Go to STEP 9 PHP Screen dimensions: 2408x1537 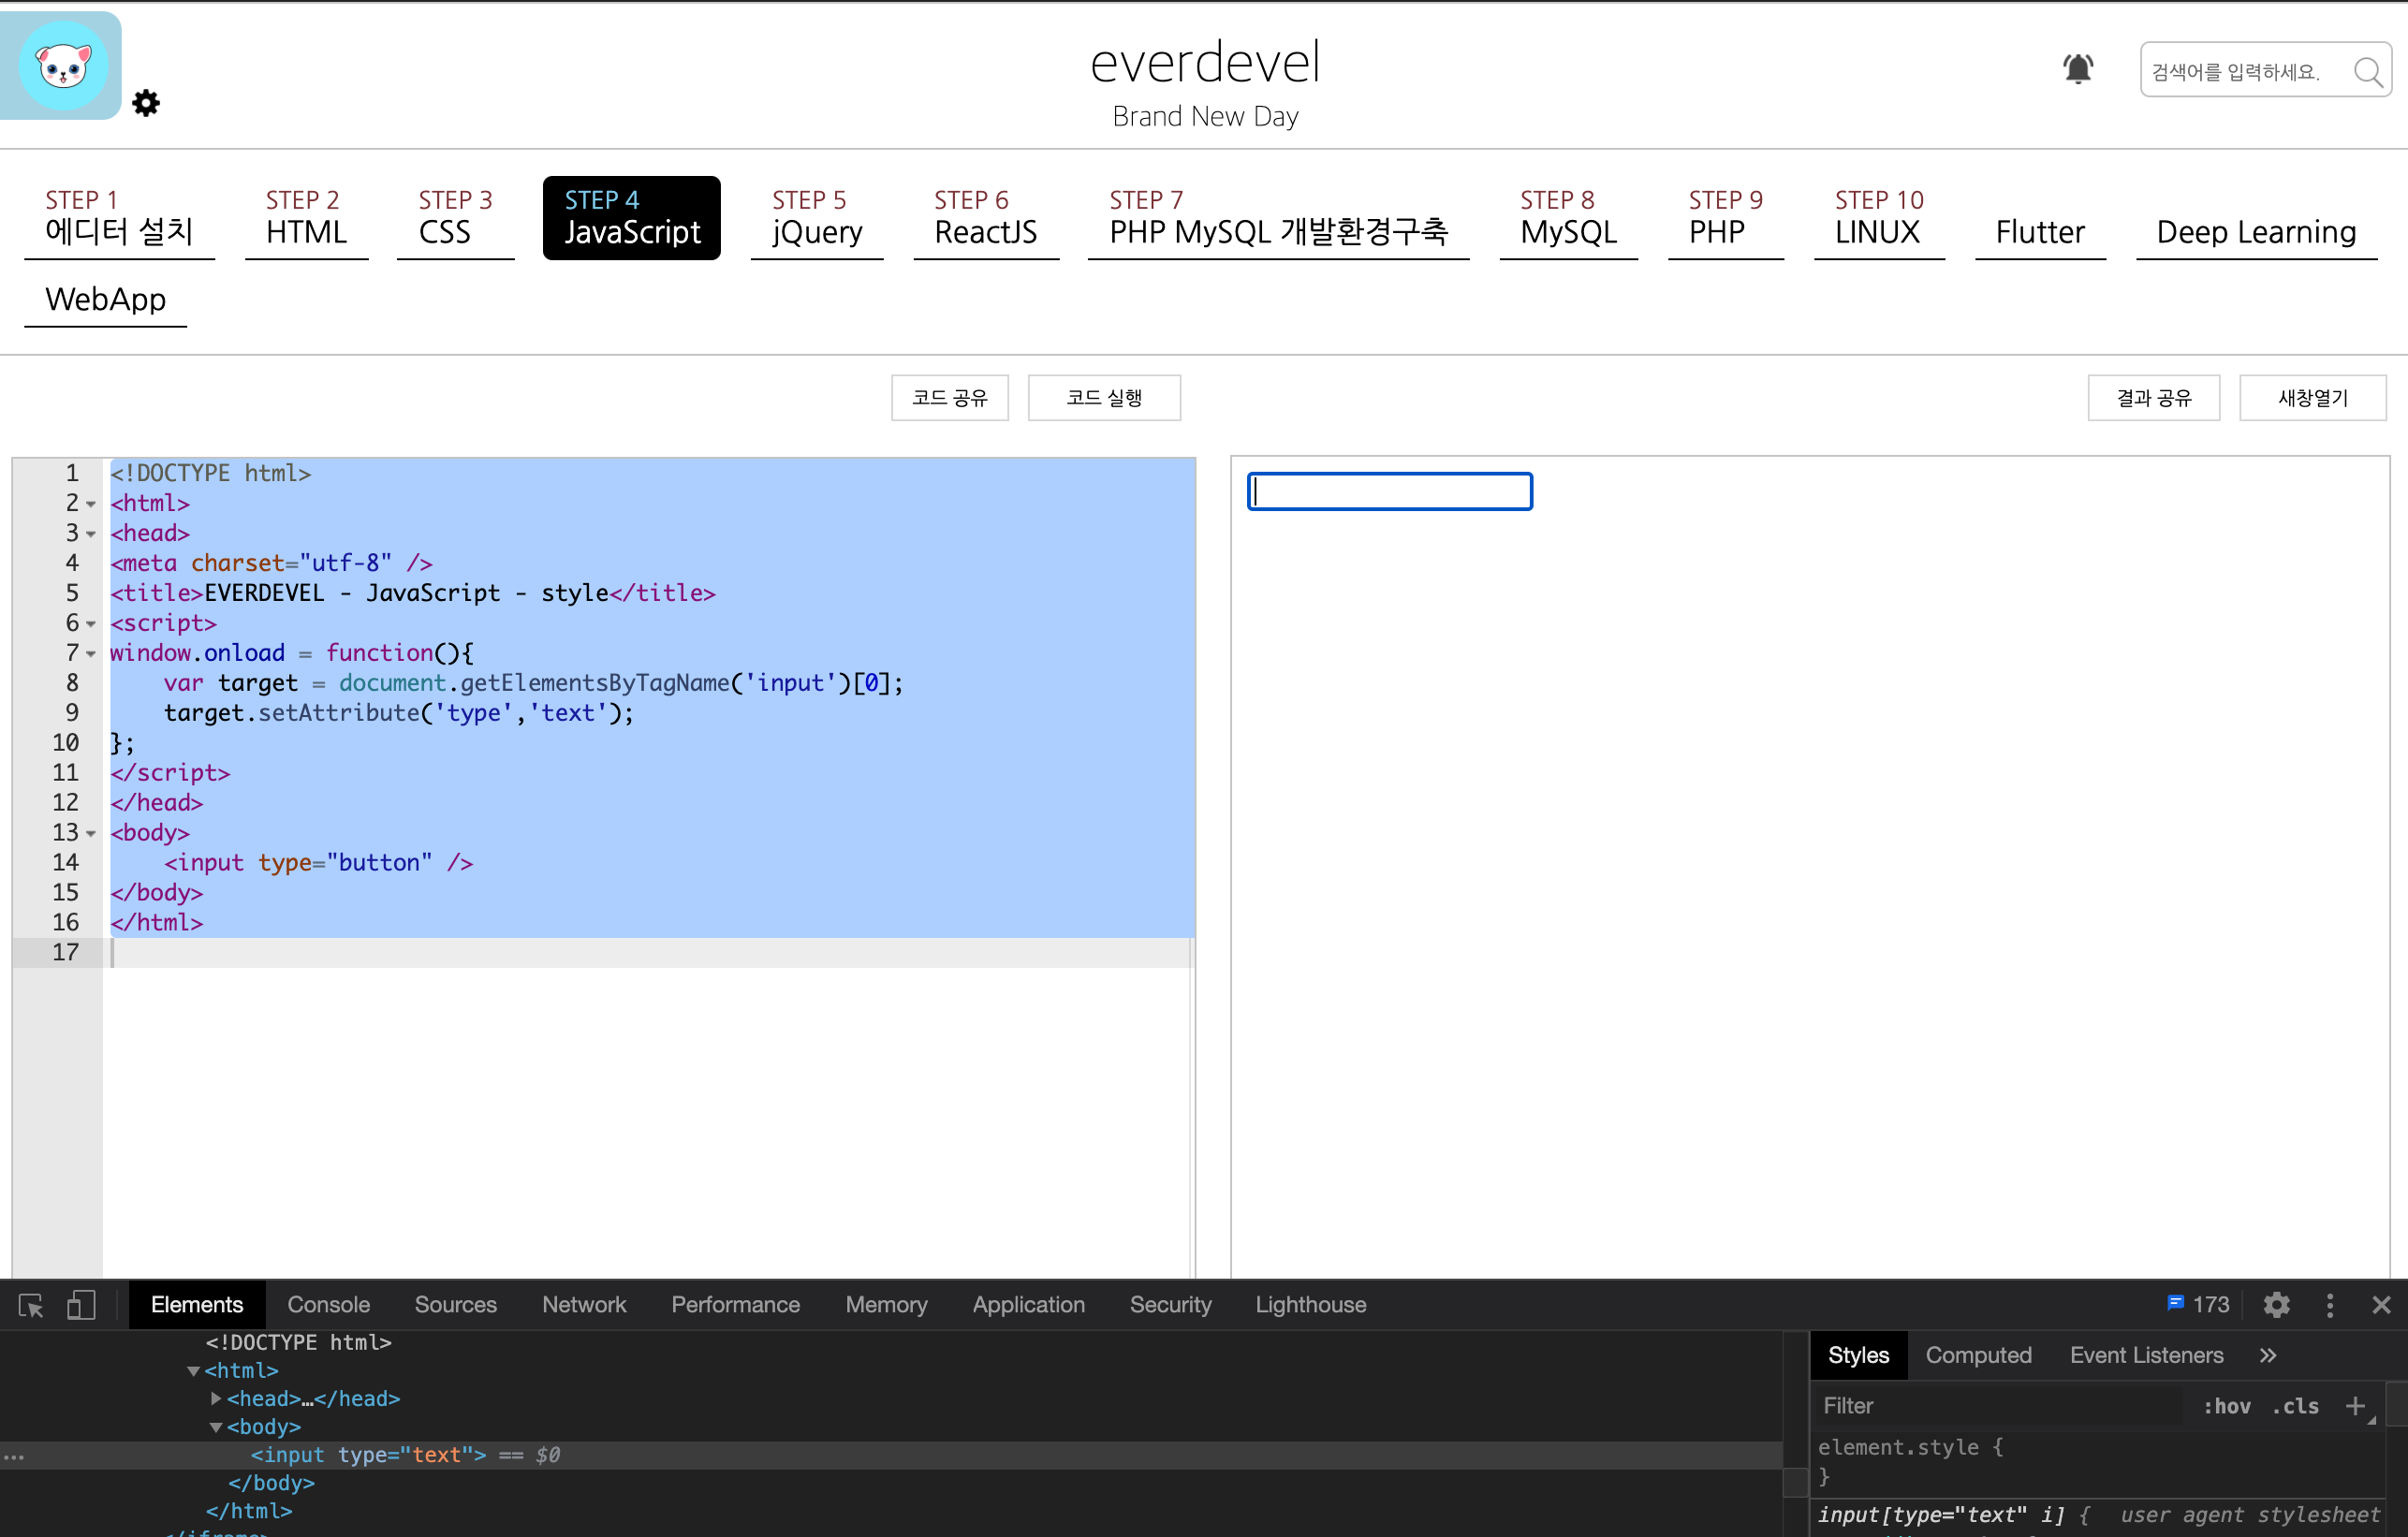(x=1725, y=217)
